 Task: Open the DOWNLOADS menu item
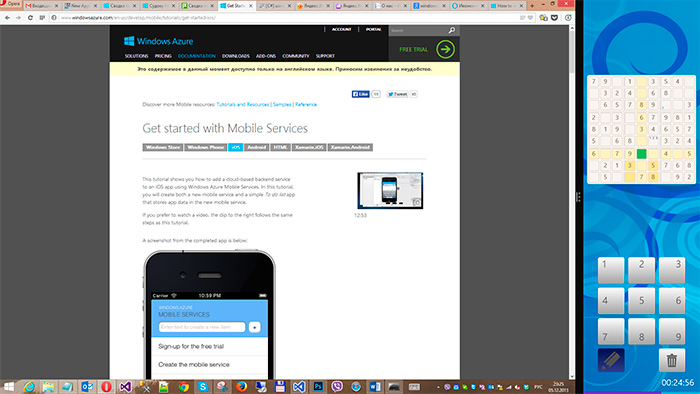(x=236, y=56)
